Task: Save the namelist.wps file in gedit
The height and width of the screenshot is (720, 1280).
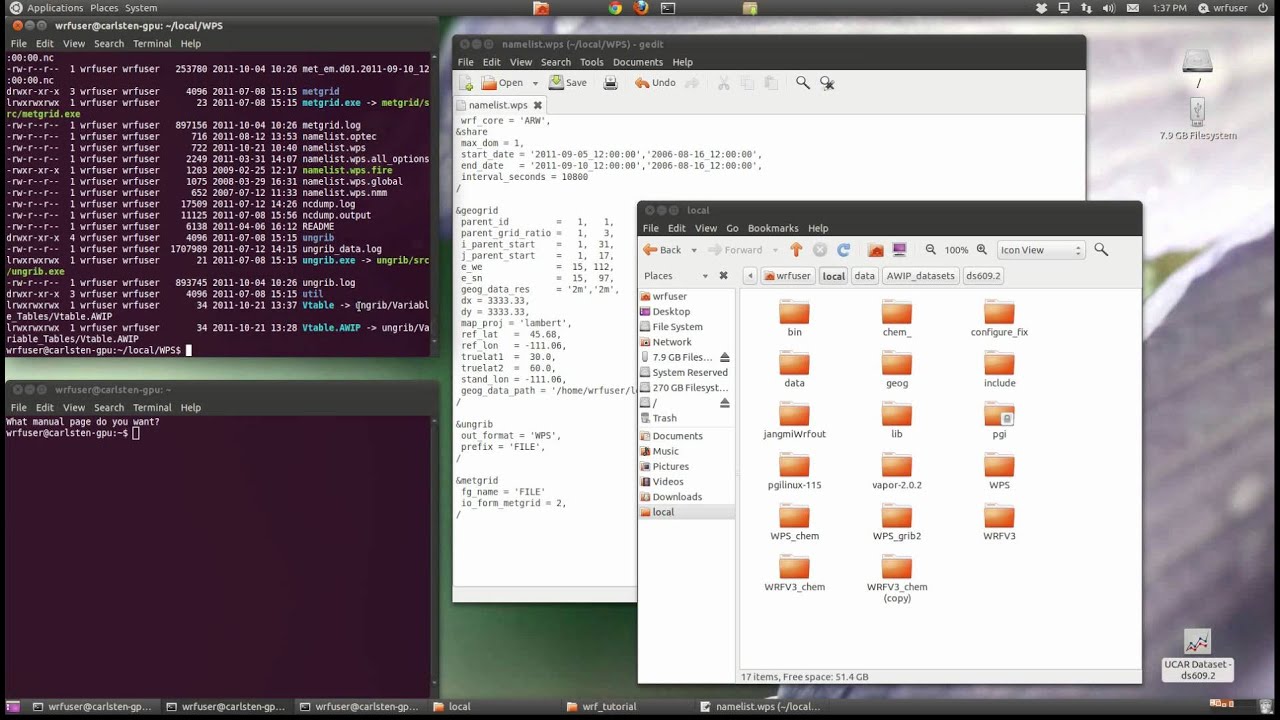Action: pos(568,83)
